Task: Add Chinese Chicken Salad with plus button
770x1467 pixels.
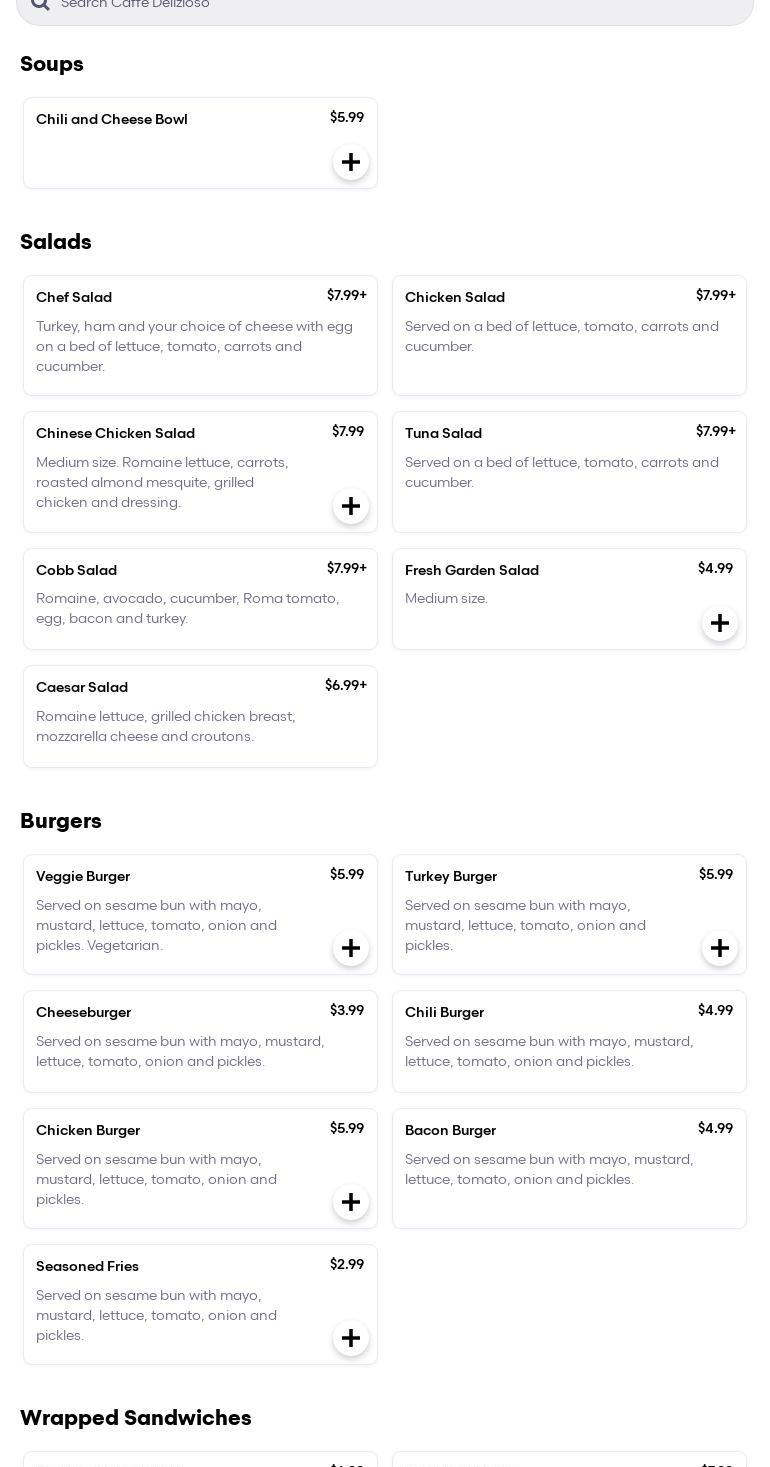Action: [x=351, y=506]
